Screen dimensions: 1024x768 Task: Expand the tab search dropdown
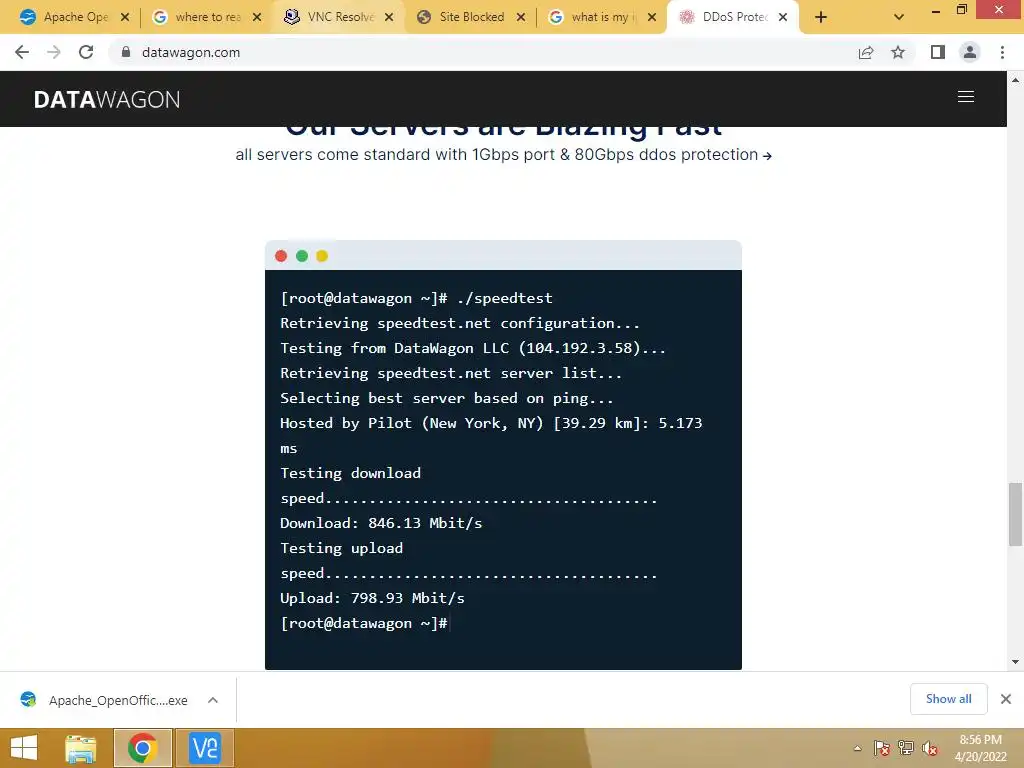899,17
